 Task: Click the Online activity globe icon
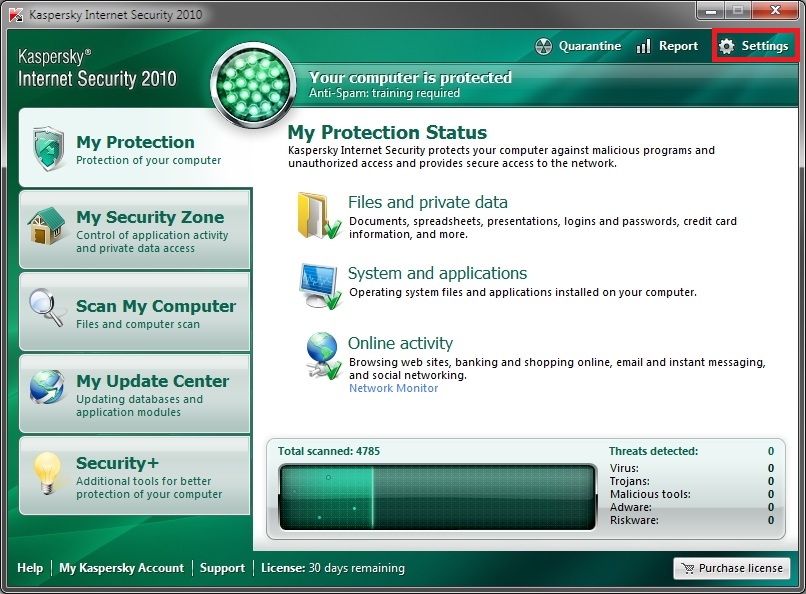click(323, 356)
